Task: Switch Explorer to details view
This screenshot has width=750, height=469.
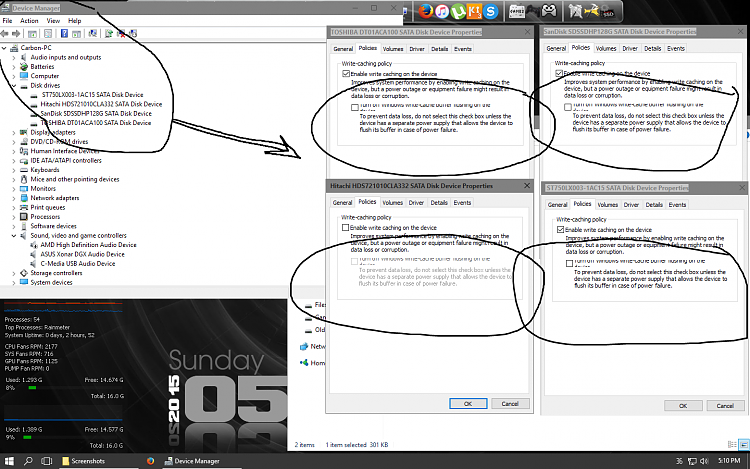Action: (732, 445)
